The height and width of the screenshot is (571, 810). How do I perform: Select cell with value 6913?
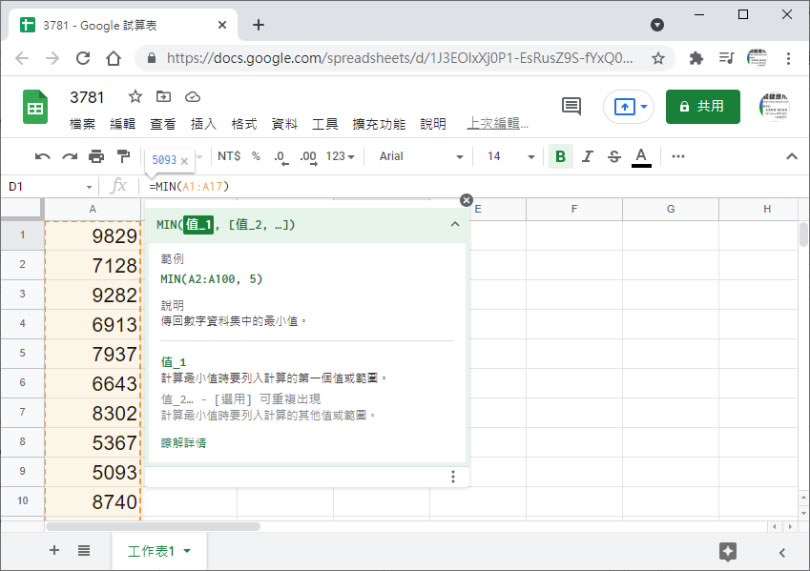92,325
